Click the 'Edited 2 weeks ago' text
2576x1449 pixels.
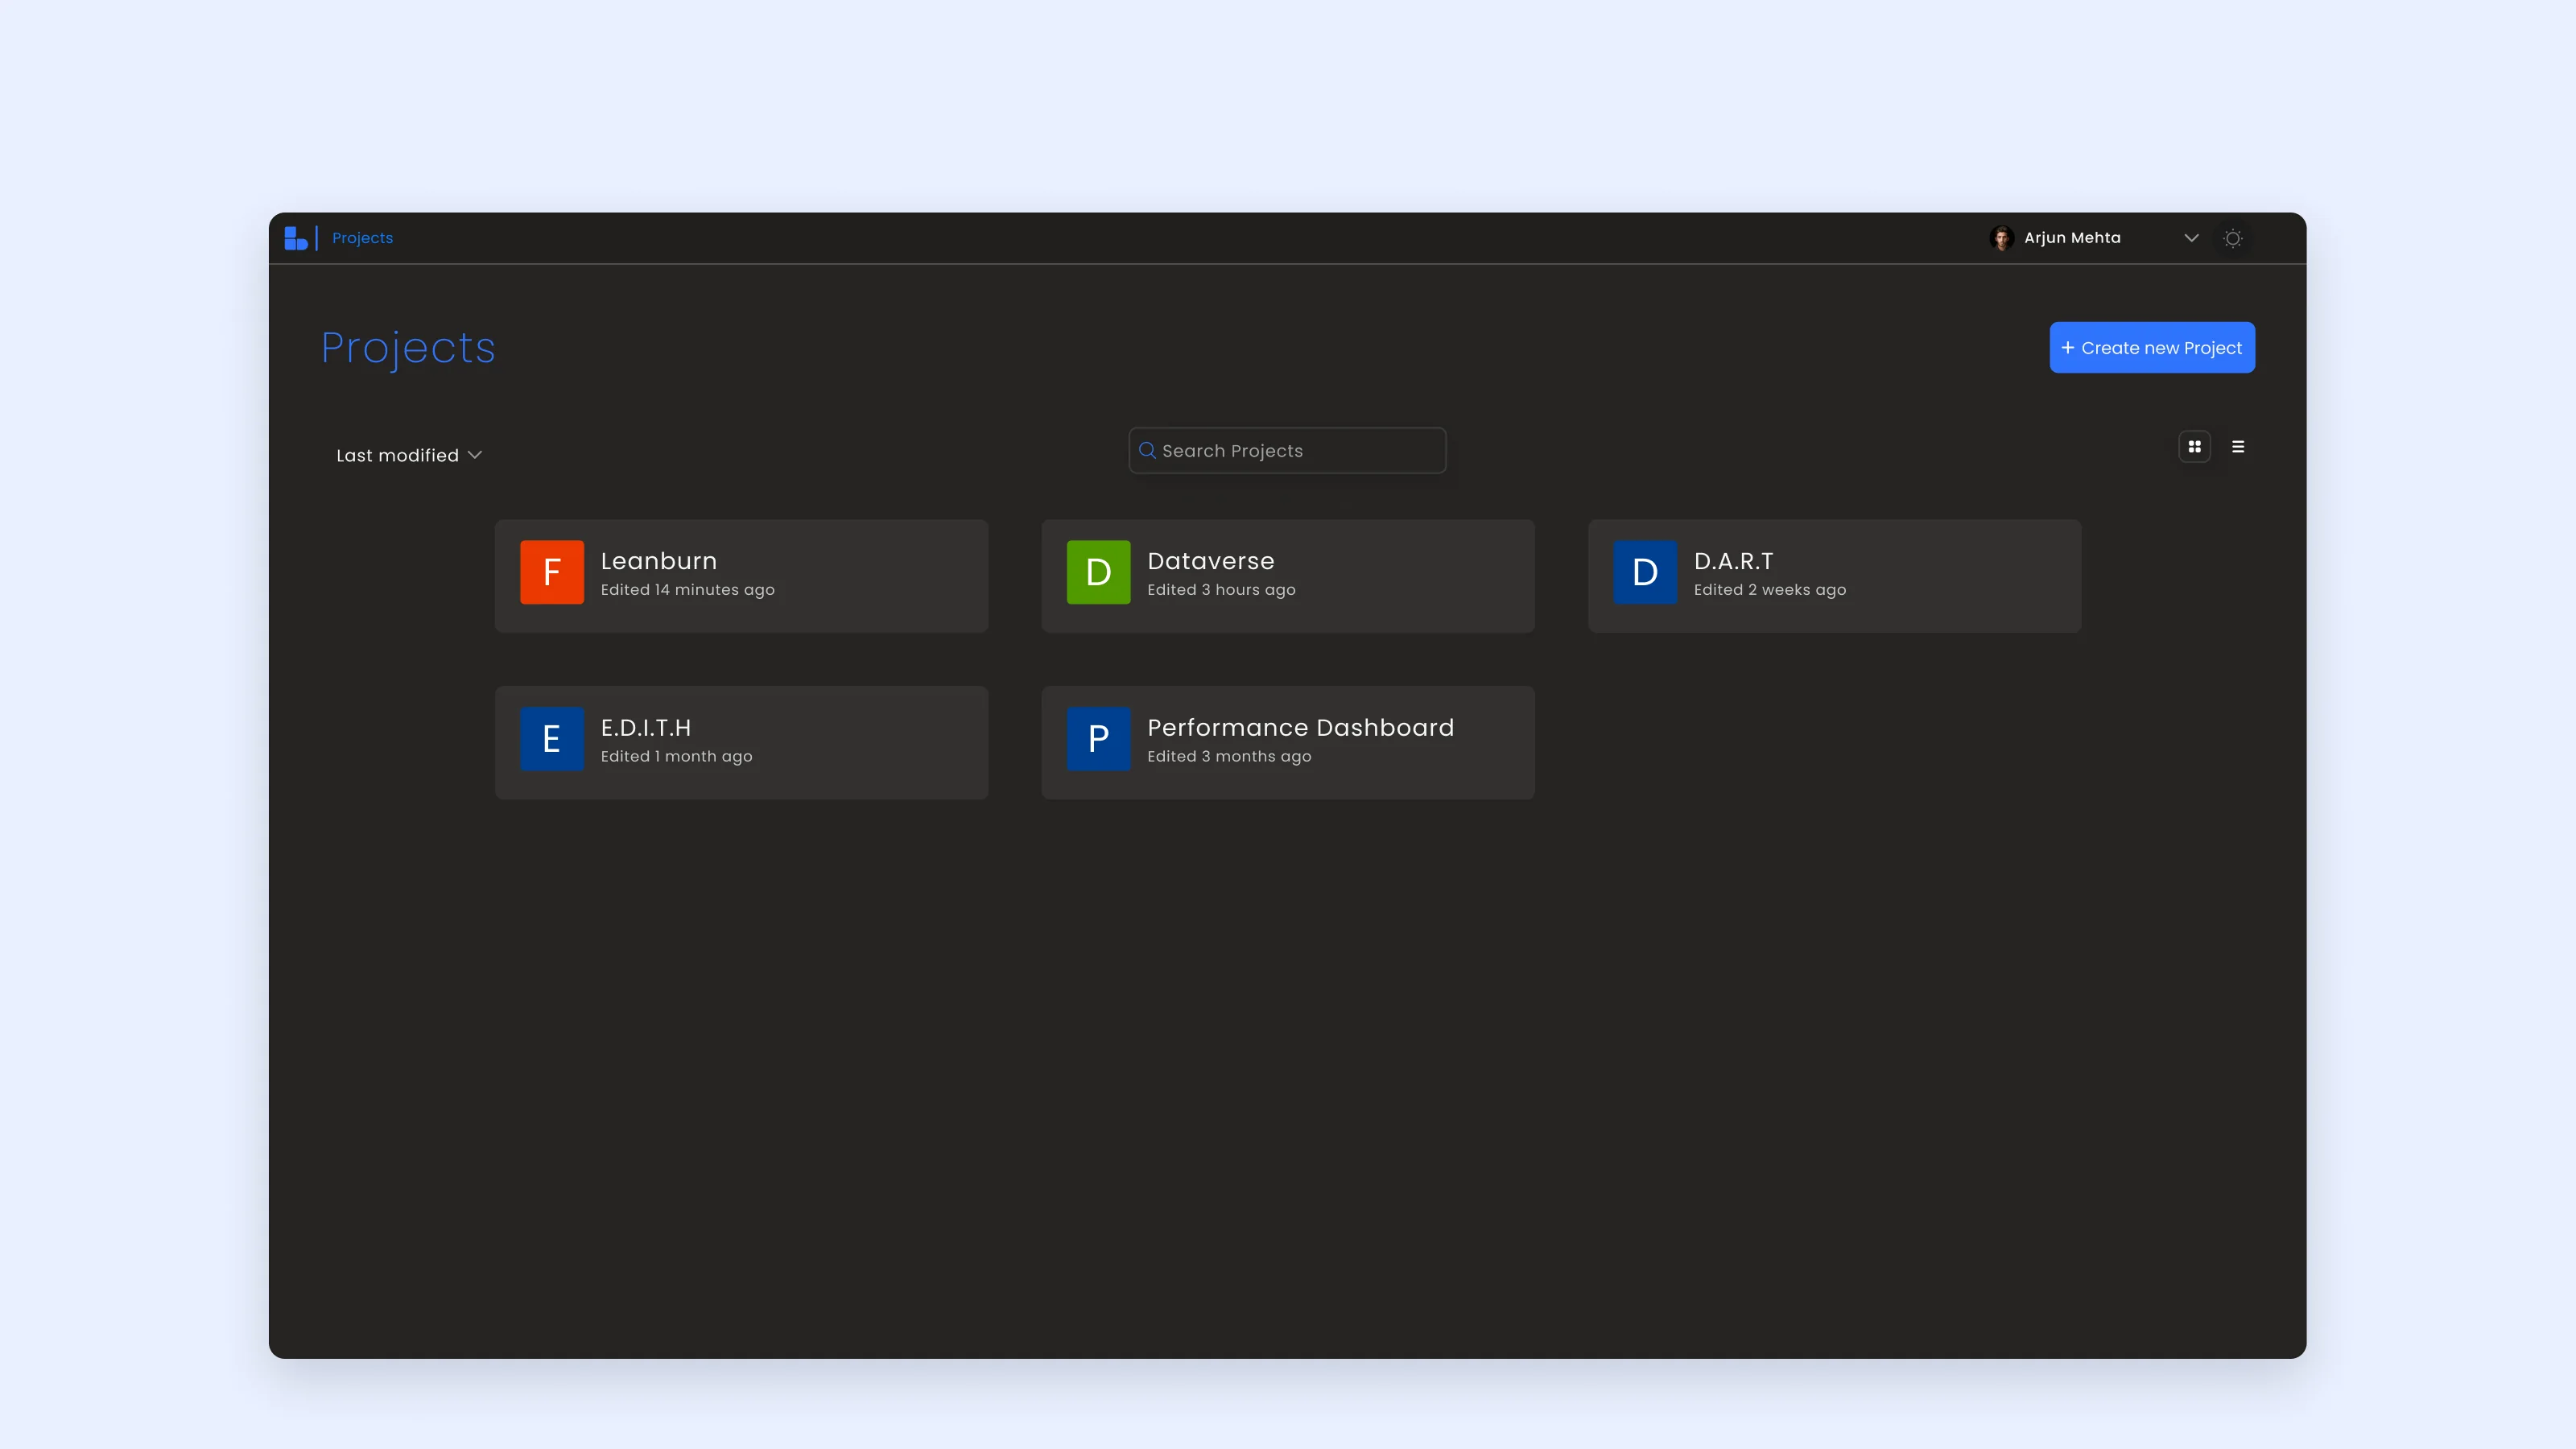[x=1769, y=590]
